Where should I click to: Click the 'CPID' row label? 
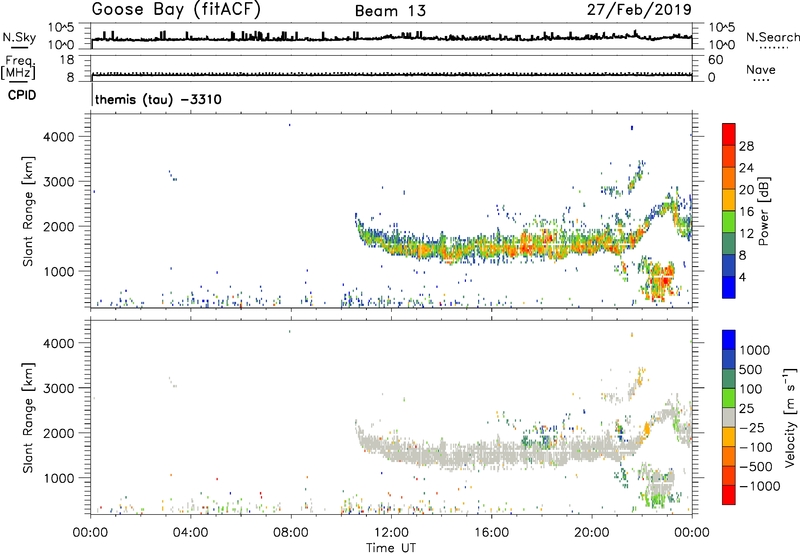point(22,95)
